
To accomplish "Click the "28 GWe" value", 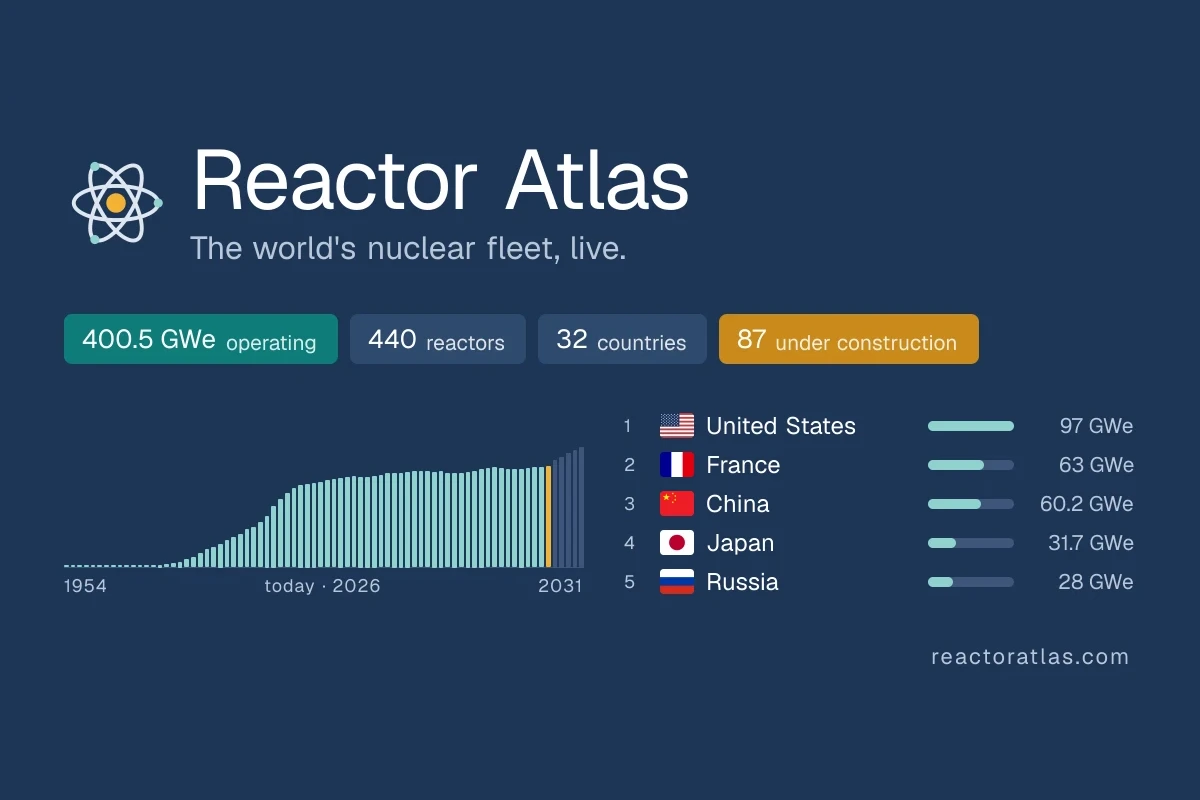I will pyautogui.click(x=1096, y=582).
